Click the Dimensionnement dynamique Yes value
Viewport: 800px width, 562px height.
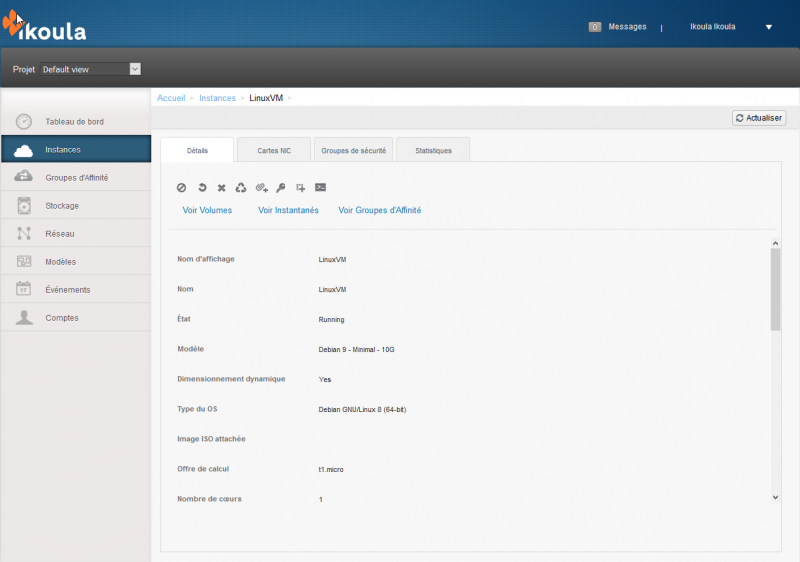tap(324, 379)
